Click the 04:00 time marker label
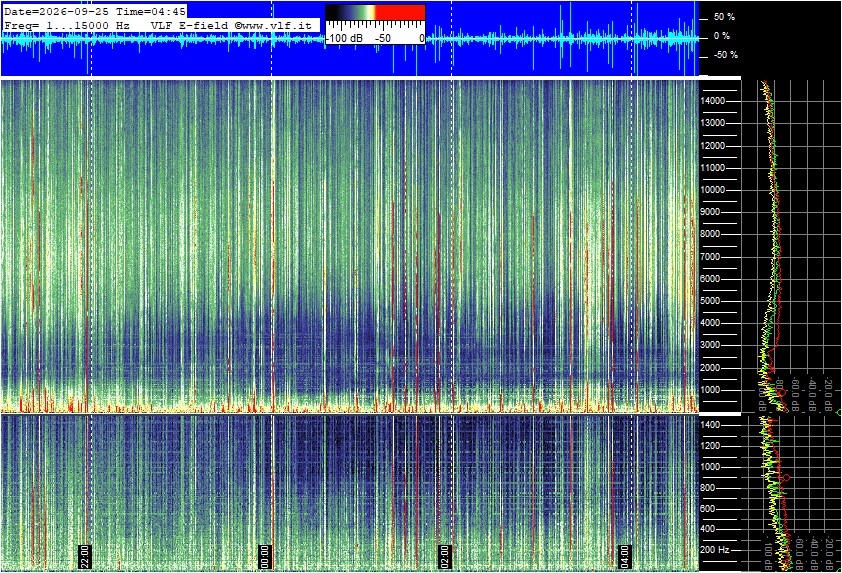The height and width of the screenshot is (573, 842). tap(624, 556)
